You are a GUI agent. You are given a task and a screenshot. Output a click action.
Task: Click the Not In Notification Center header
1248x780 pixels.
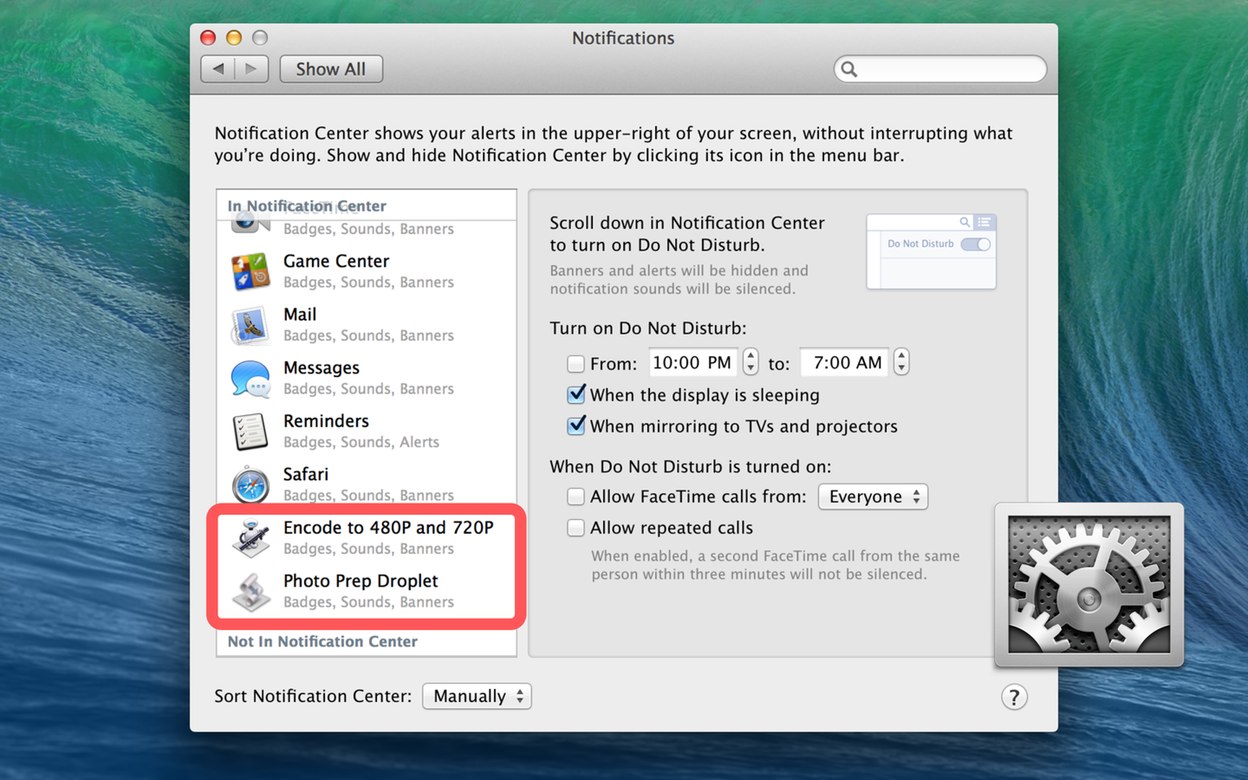tap(323, 641)
